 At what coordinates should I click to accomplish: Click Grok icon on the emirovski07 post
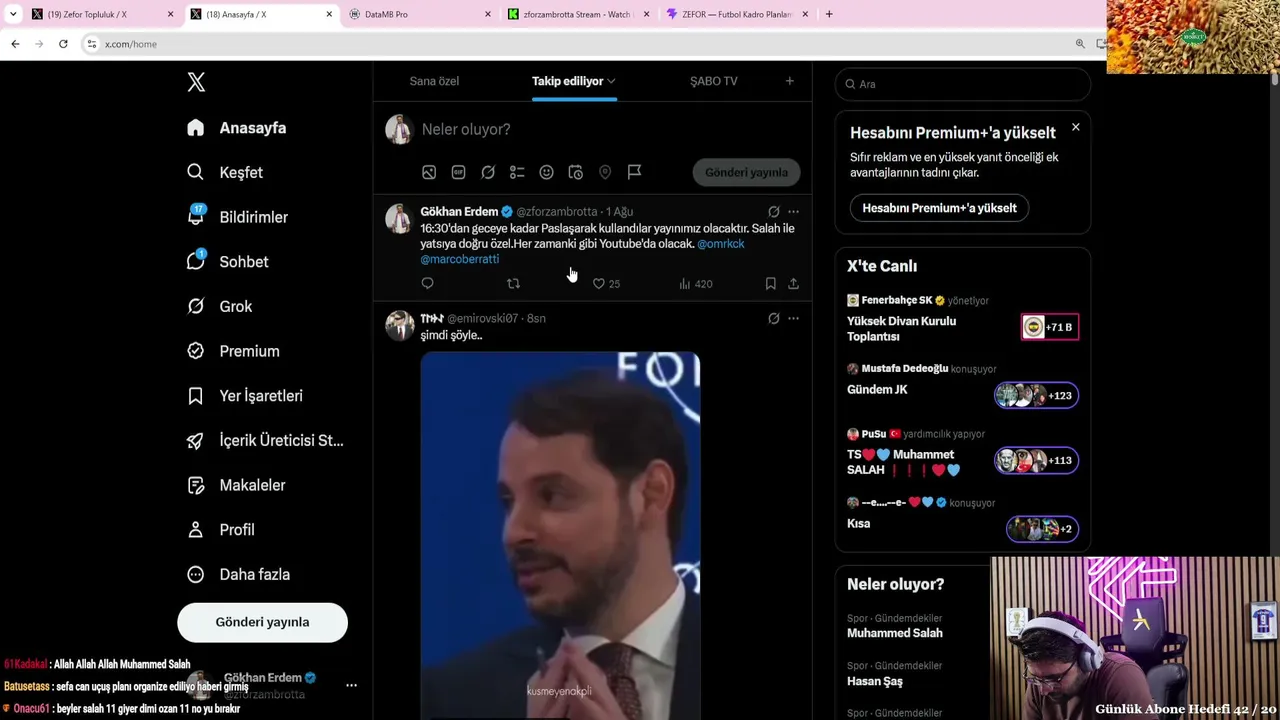click(773, 319)
